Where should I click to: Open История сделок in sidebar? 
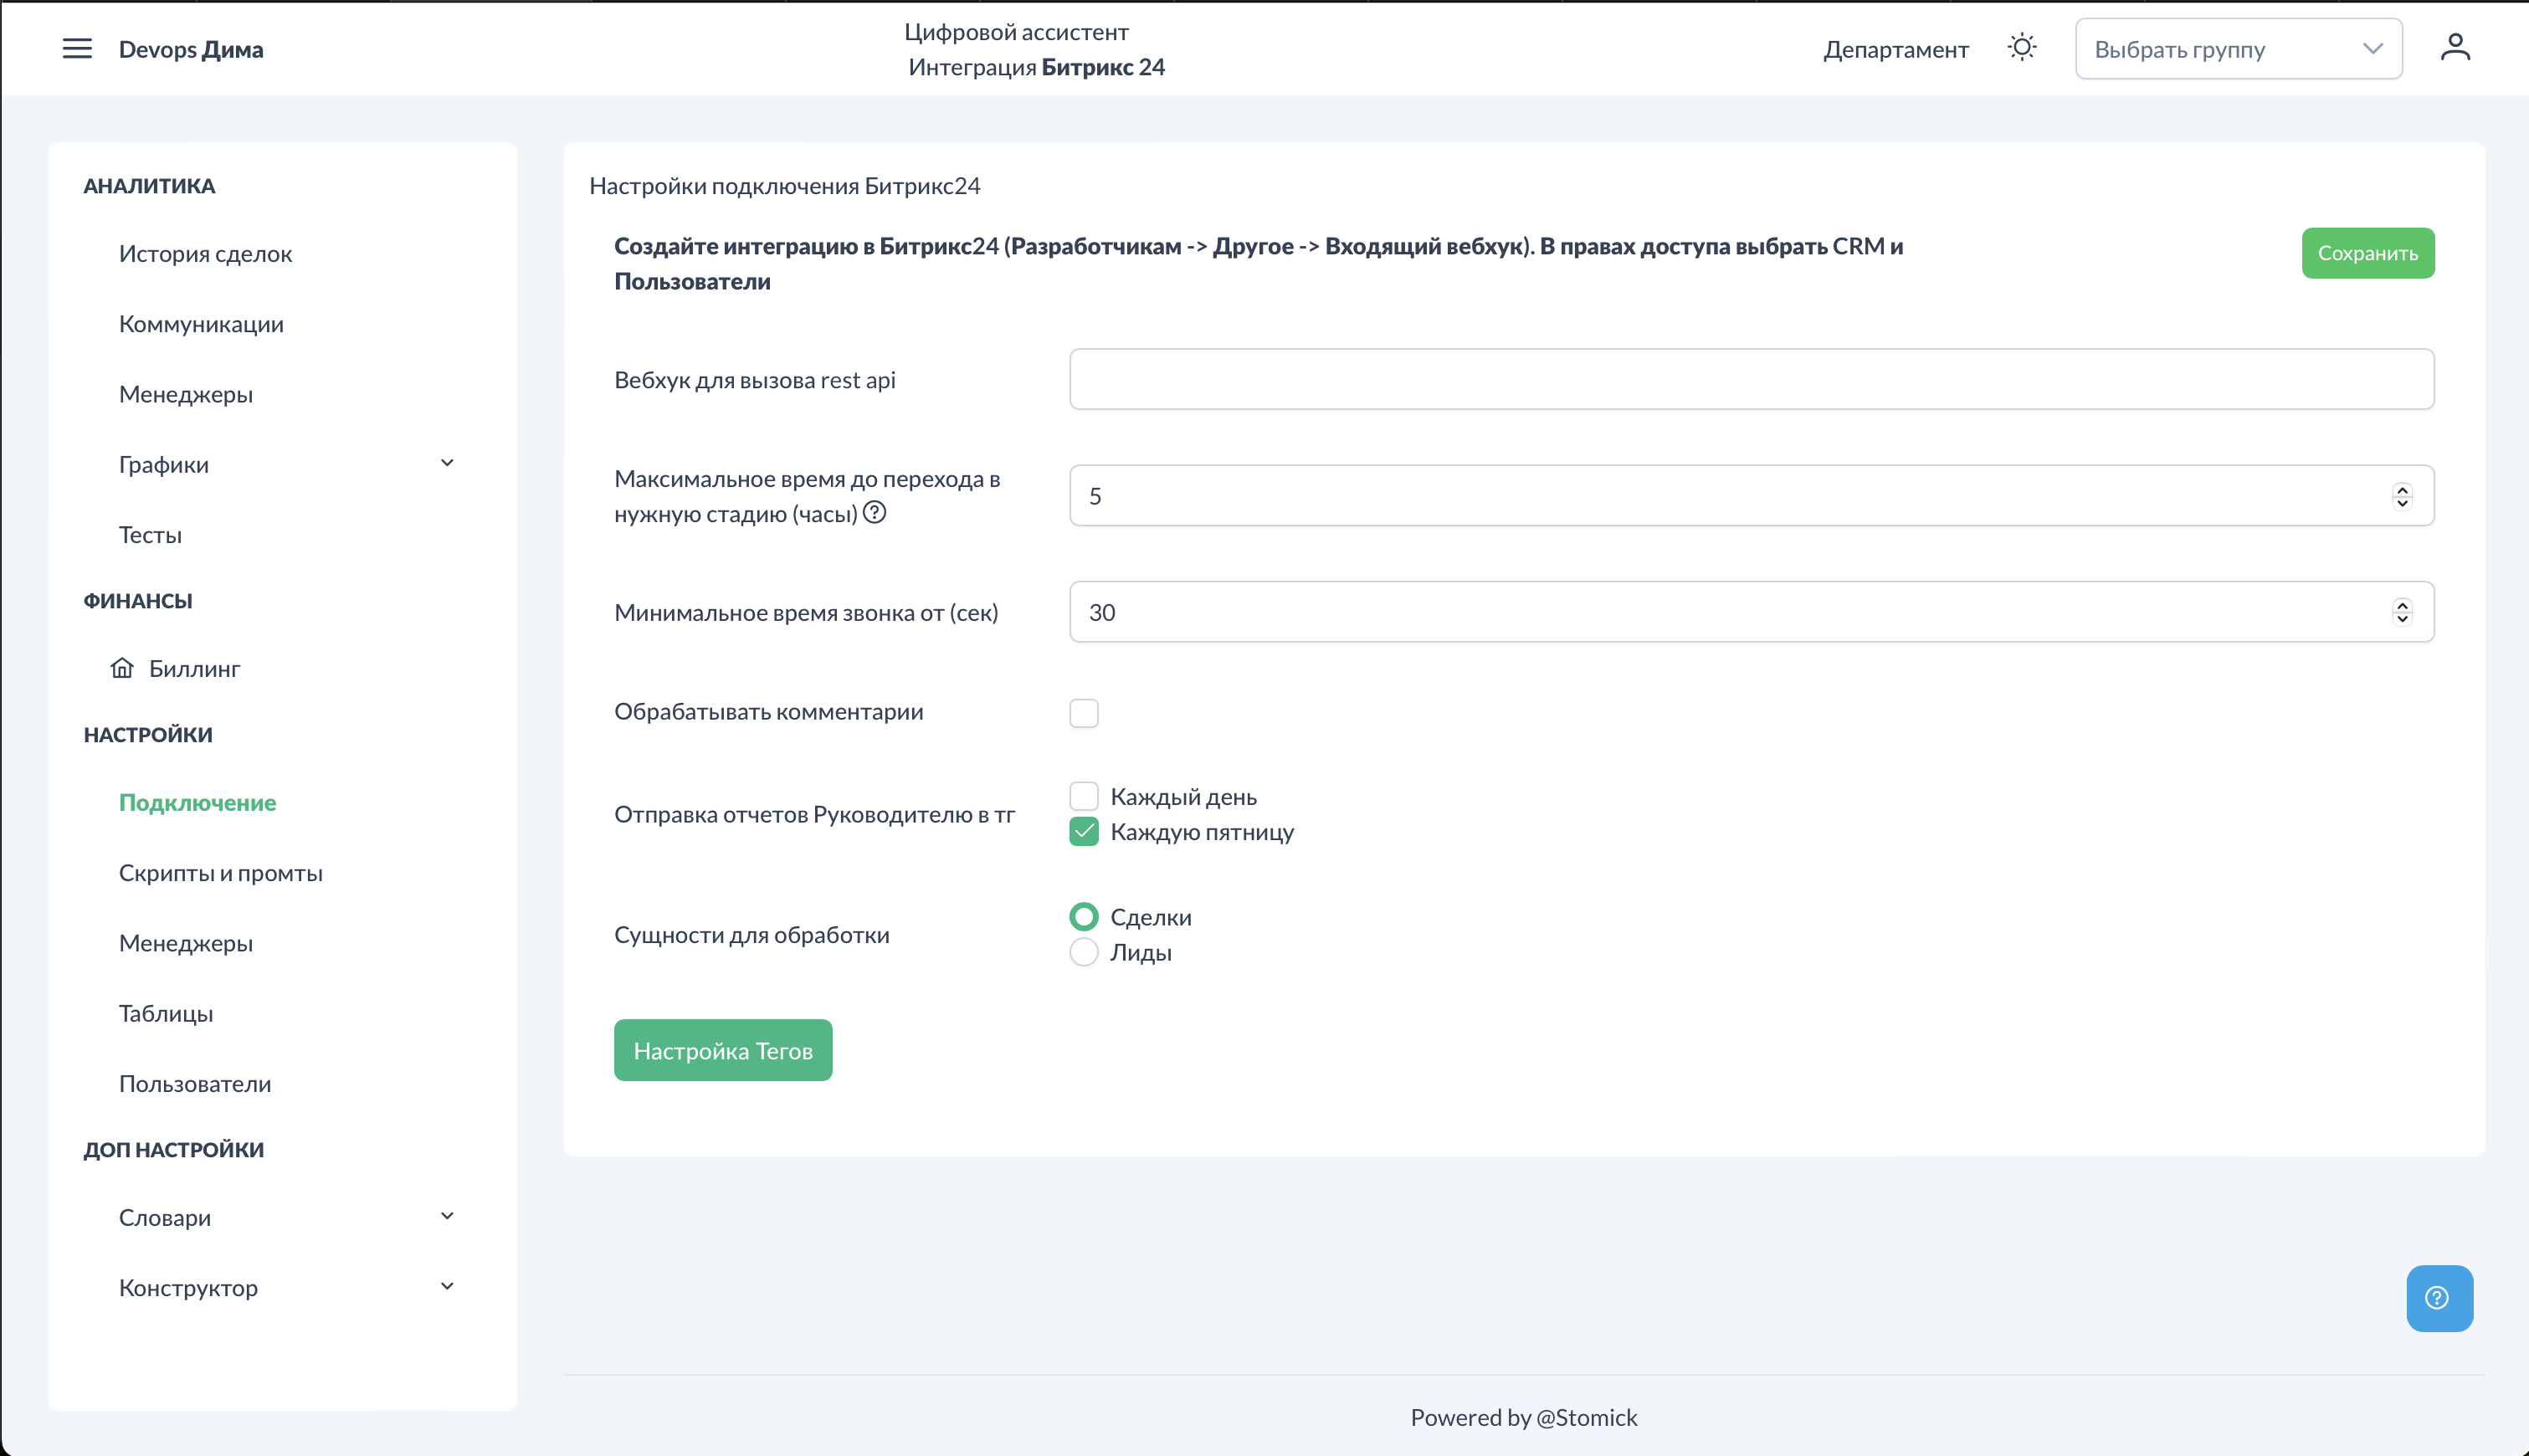point(205,254)
